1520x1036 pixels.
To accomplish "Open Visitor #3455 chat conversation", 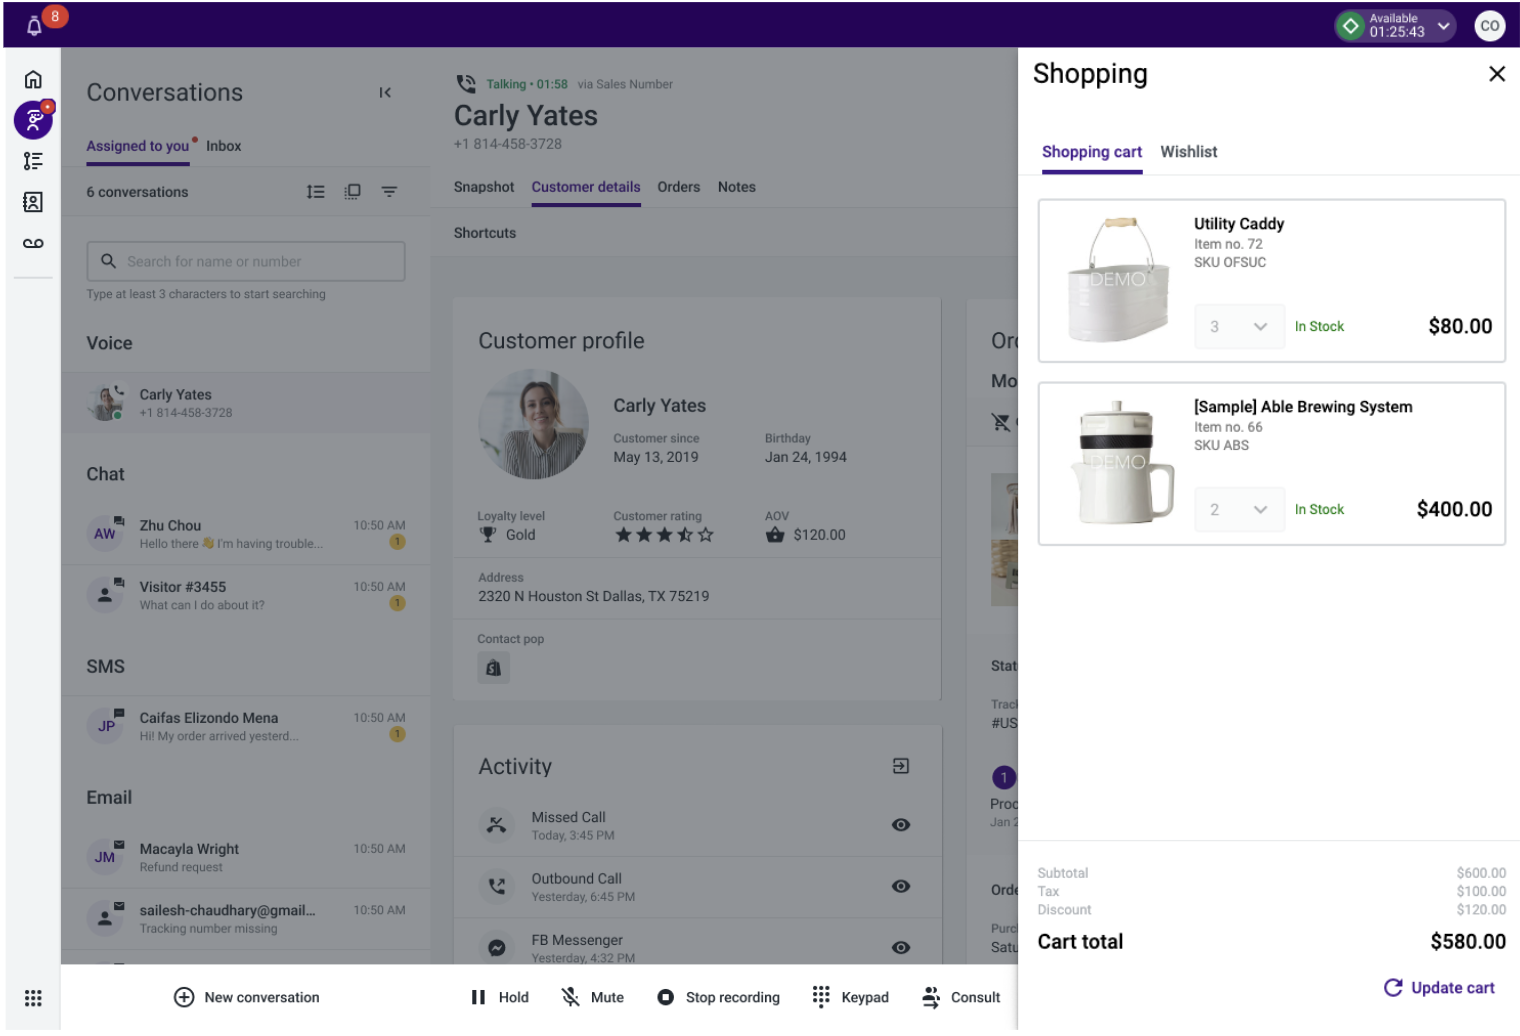I will click(246, 595).
